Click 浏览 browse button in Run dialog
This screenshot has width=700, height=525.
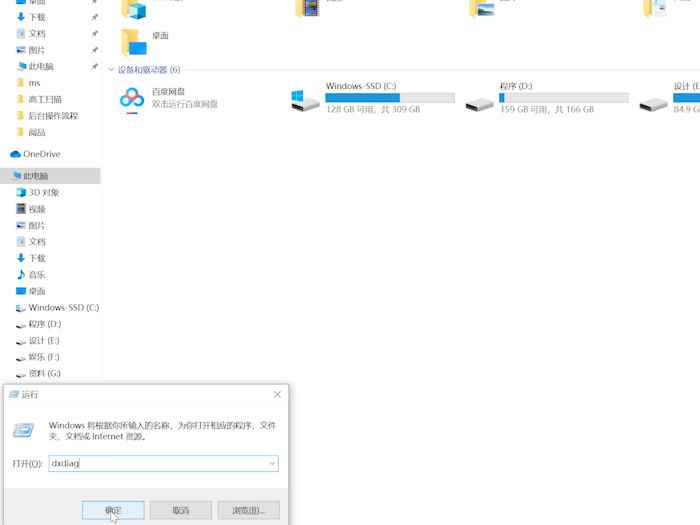point(248,510)
